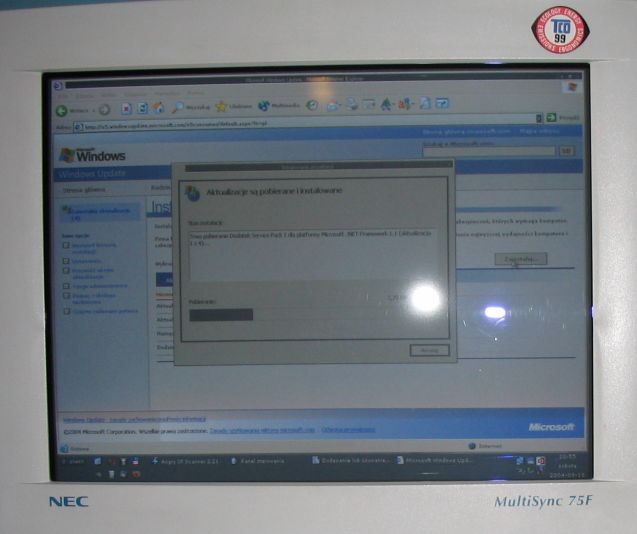Open Opcje administratora sidebar link
637x534 pixels.
point(100,286)
